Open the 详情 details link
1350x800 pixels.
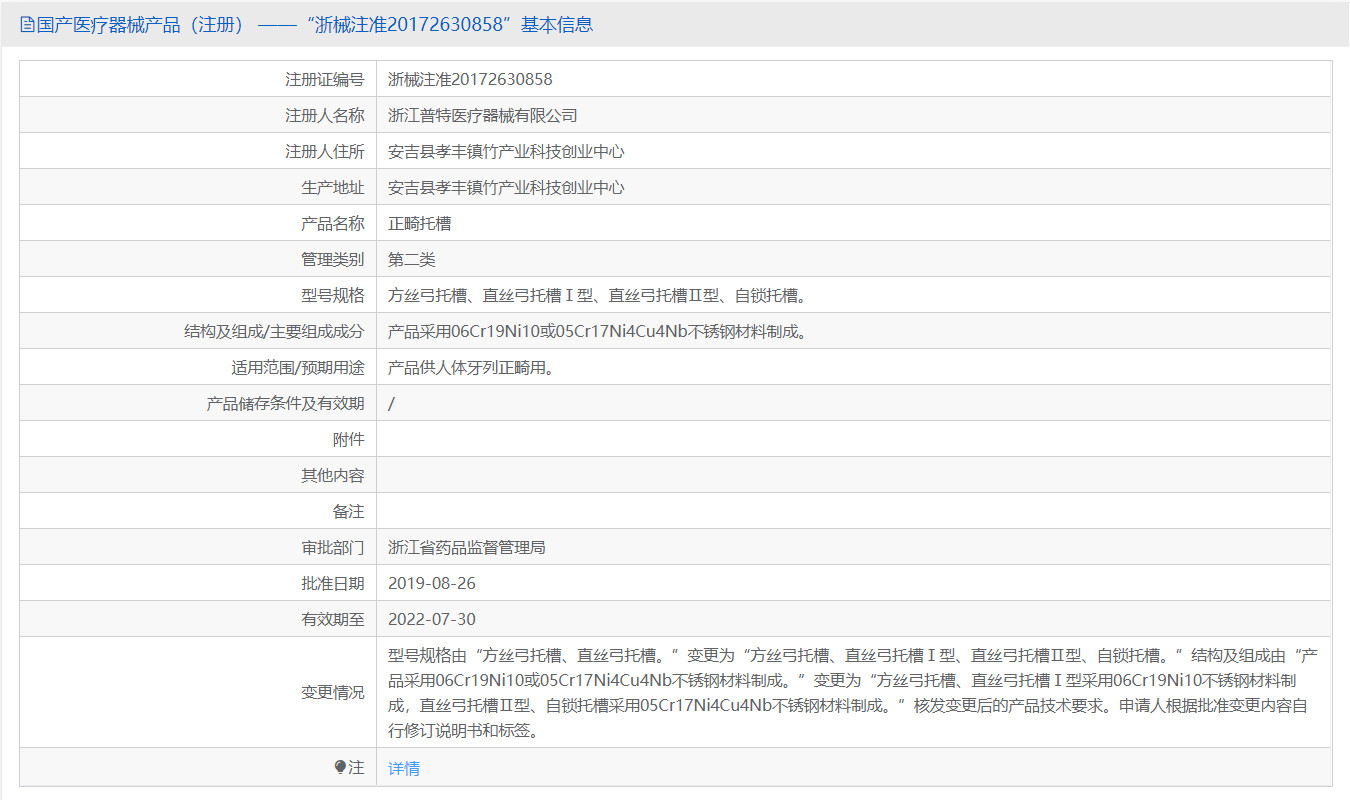pos(404,768)
